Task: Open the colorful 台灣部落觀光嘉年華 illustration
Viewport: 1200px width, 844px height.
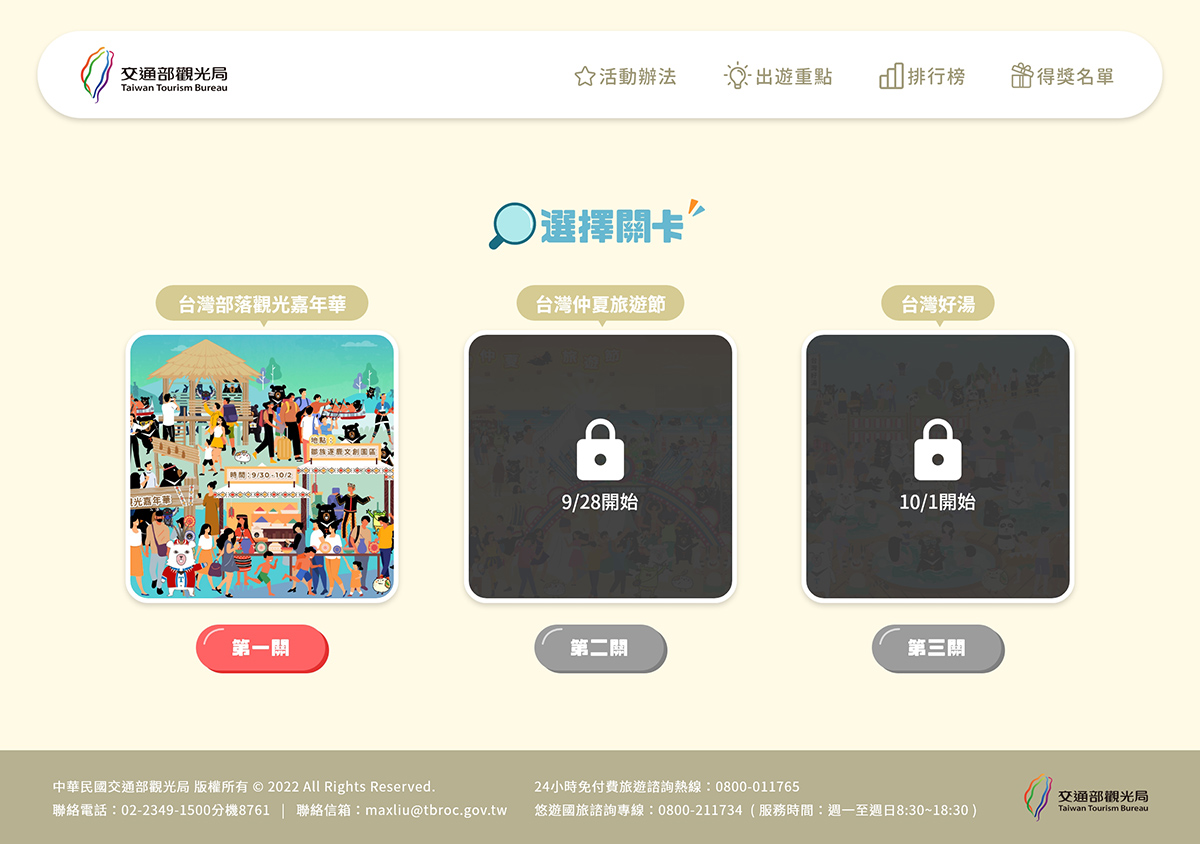Action: coord(262,467)
